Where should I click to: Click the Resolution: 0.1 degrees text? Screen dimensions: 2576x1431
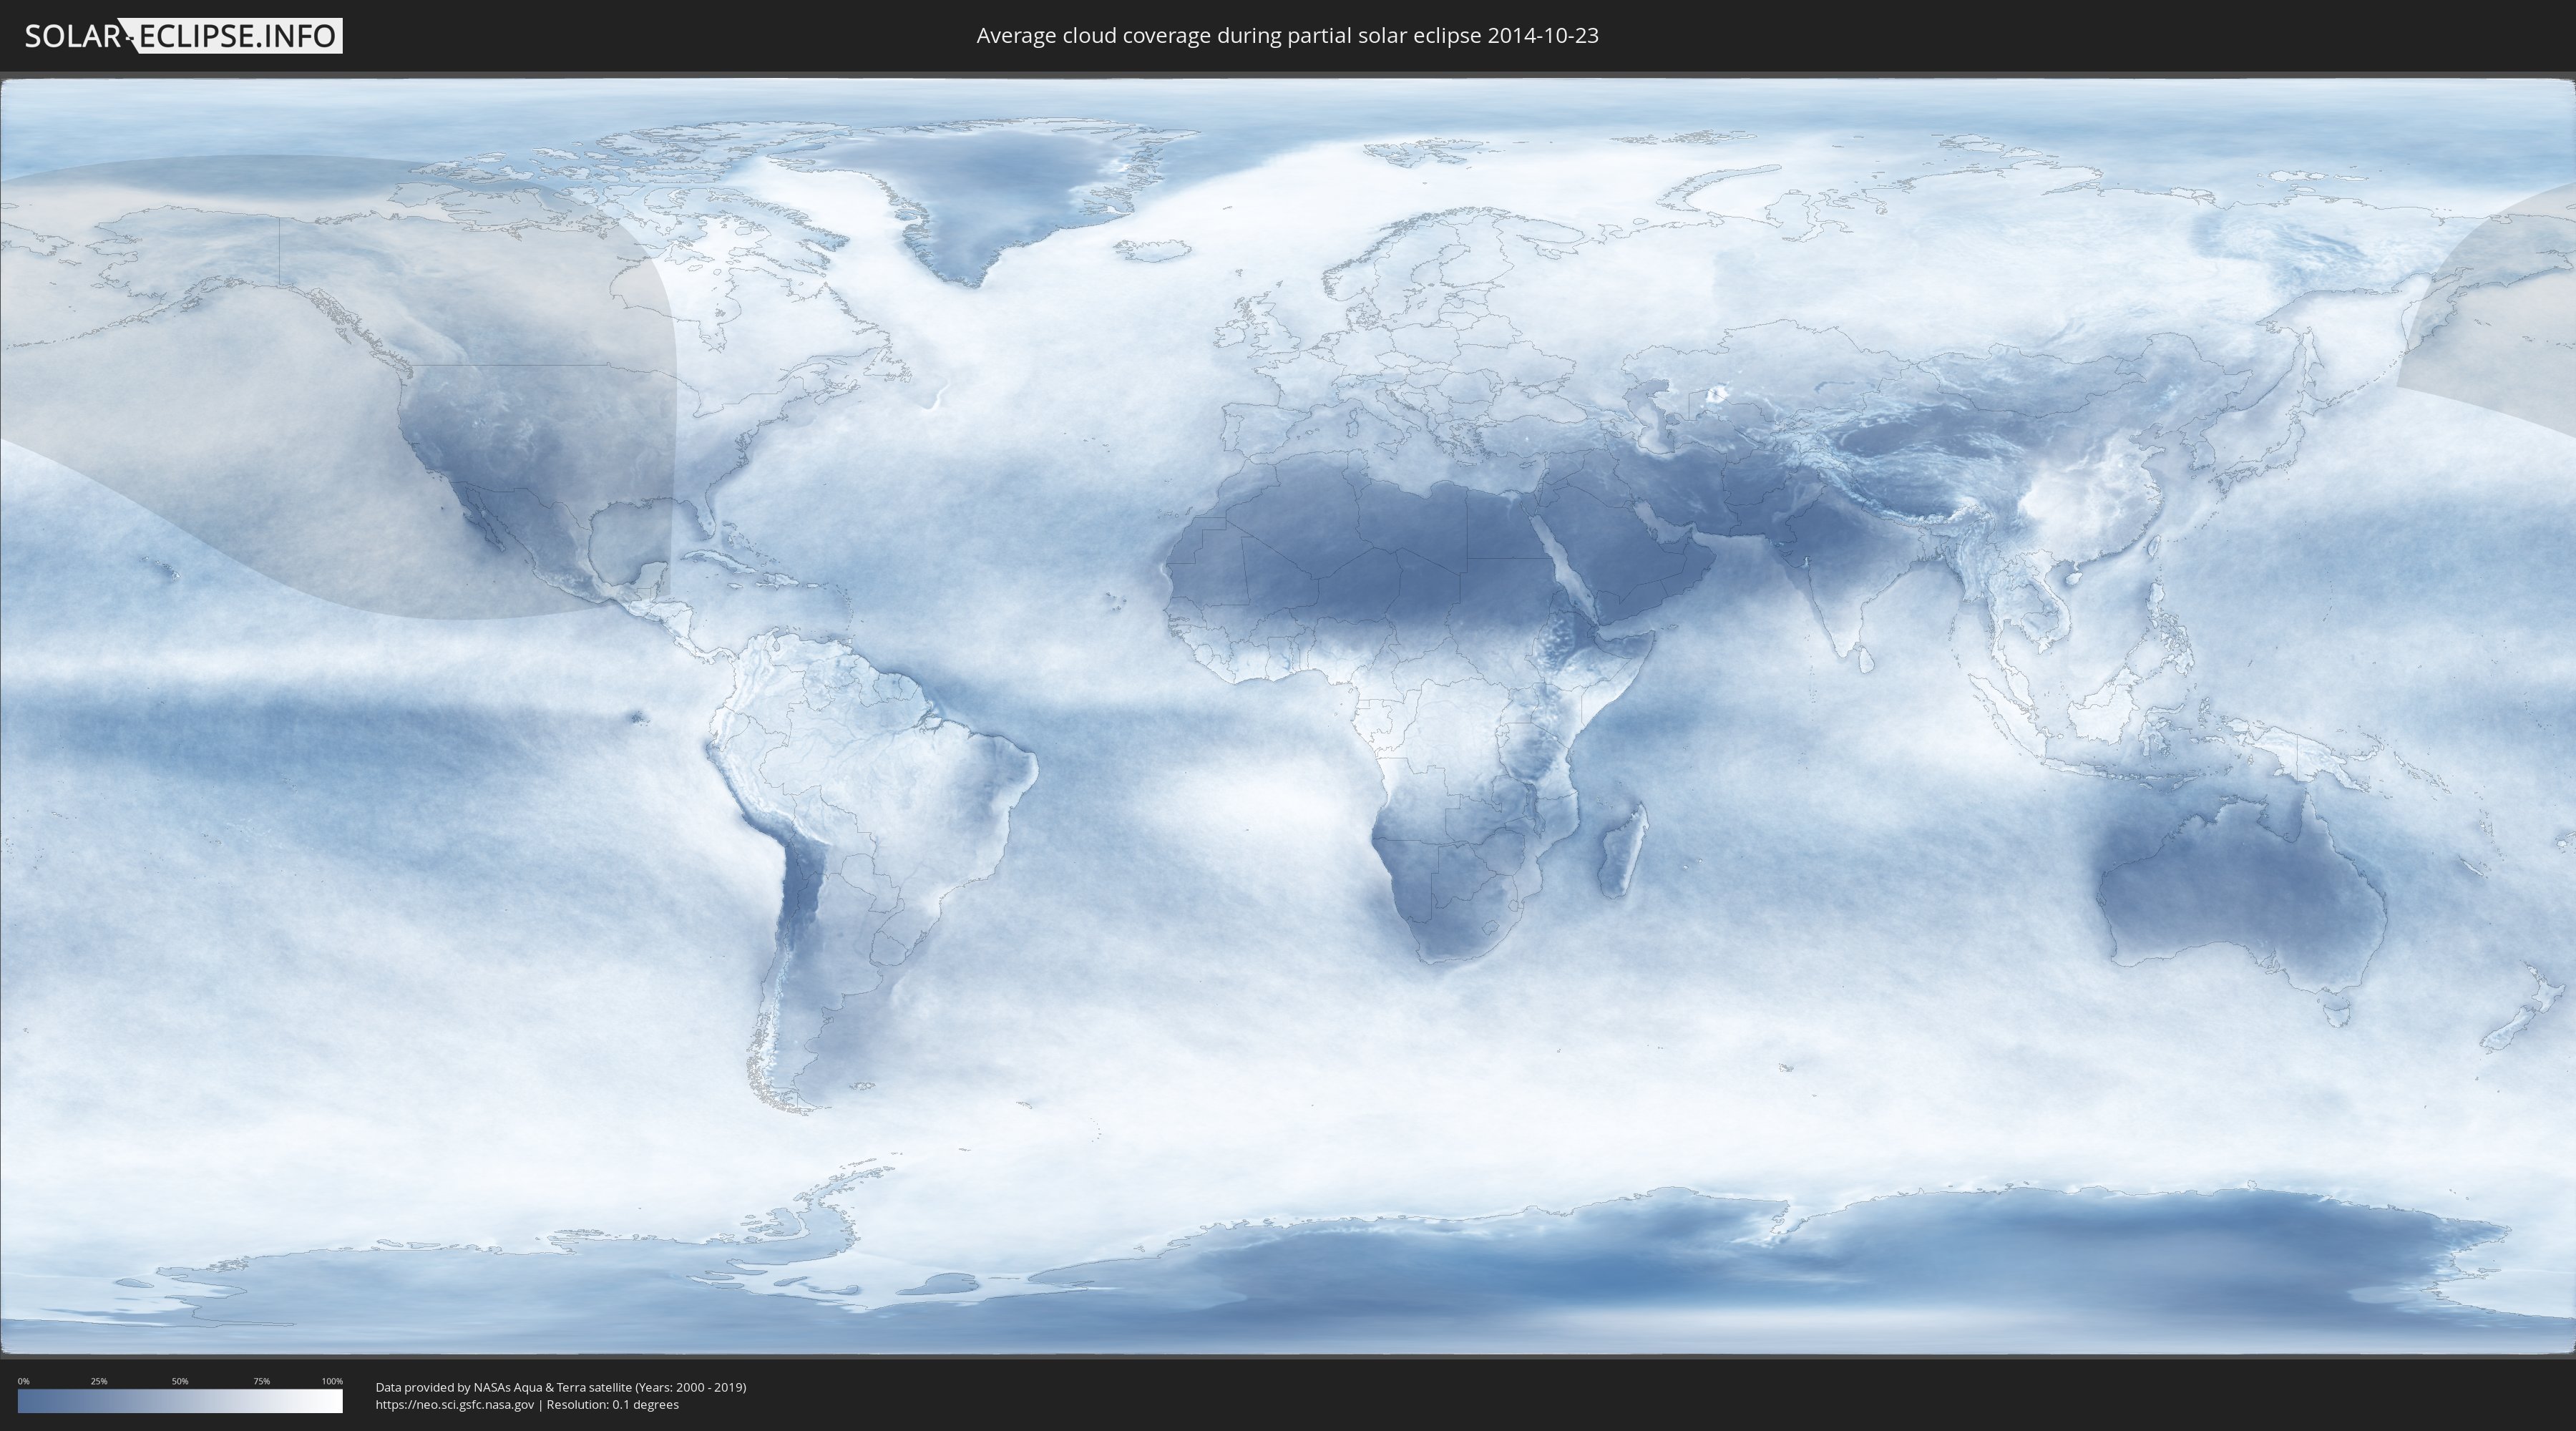[612, 1404]
